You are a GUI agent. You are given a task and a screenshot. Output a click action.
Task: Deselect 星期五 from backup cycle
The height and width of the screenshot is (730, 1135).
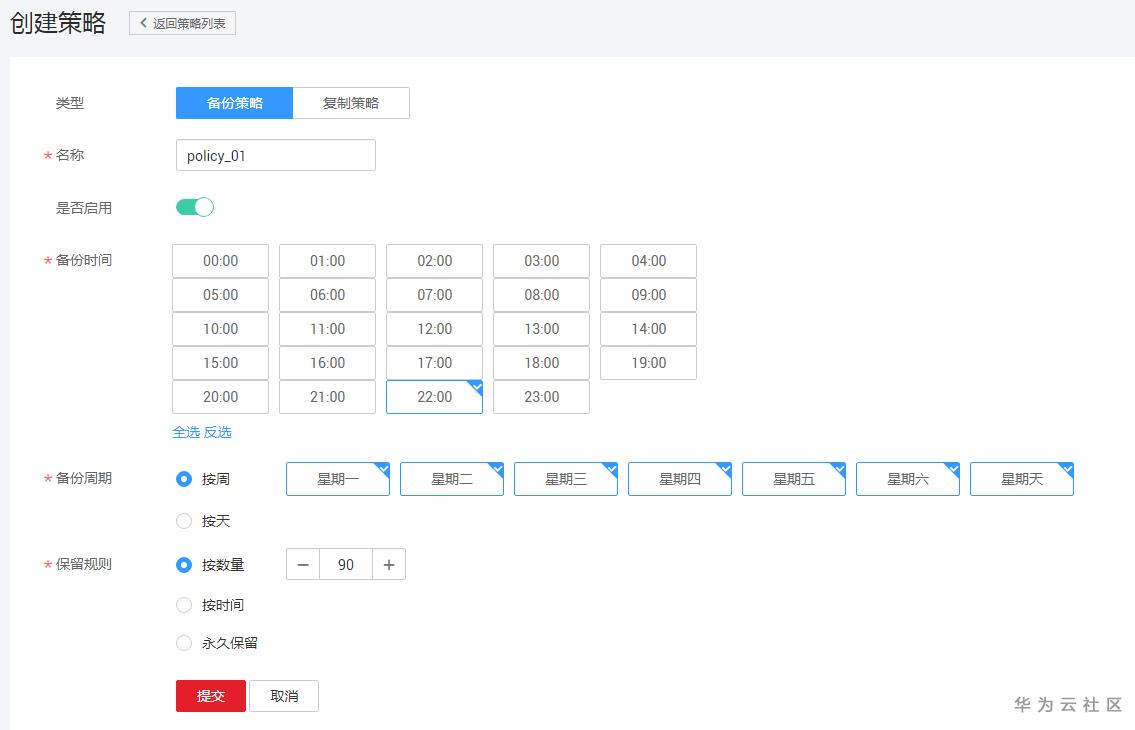click(x=794, y=479)
